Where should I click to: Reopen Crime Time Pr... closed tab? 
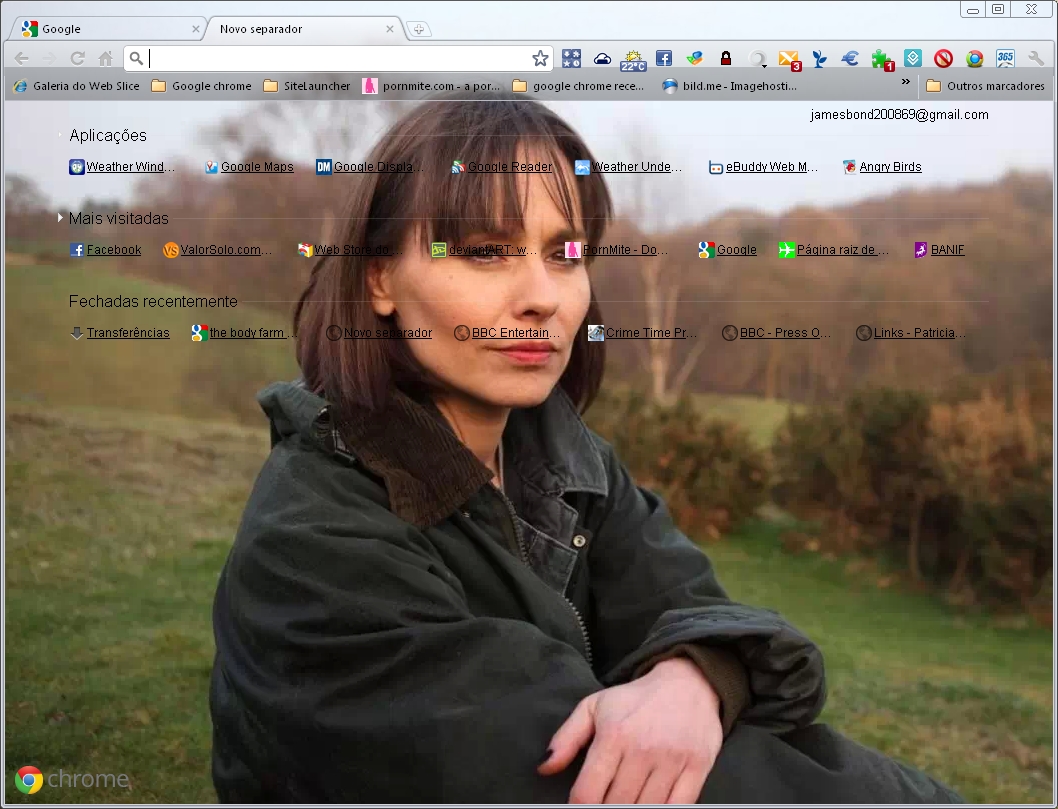[x=642, y=333]
